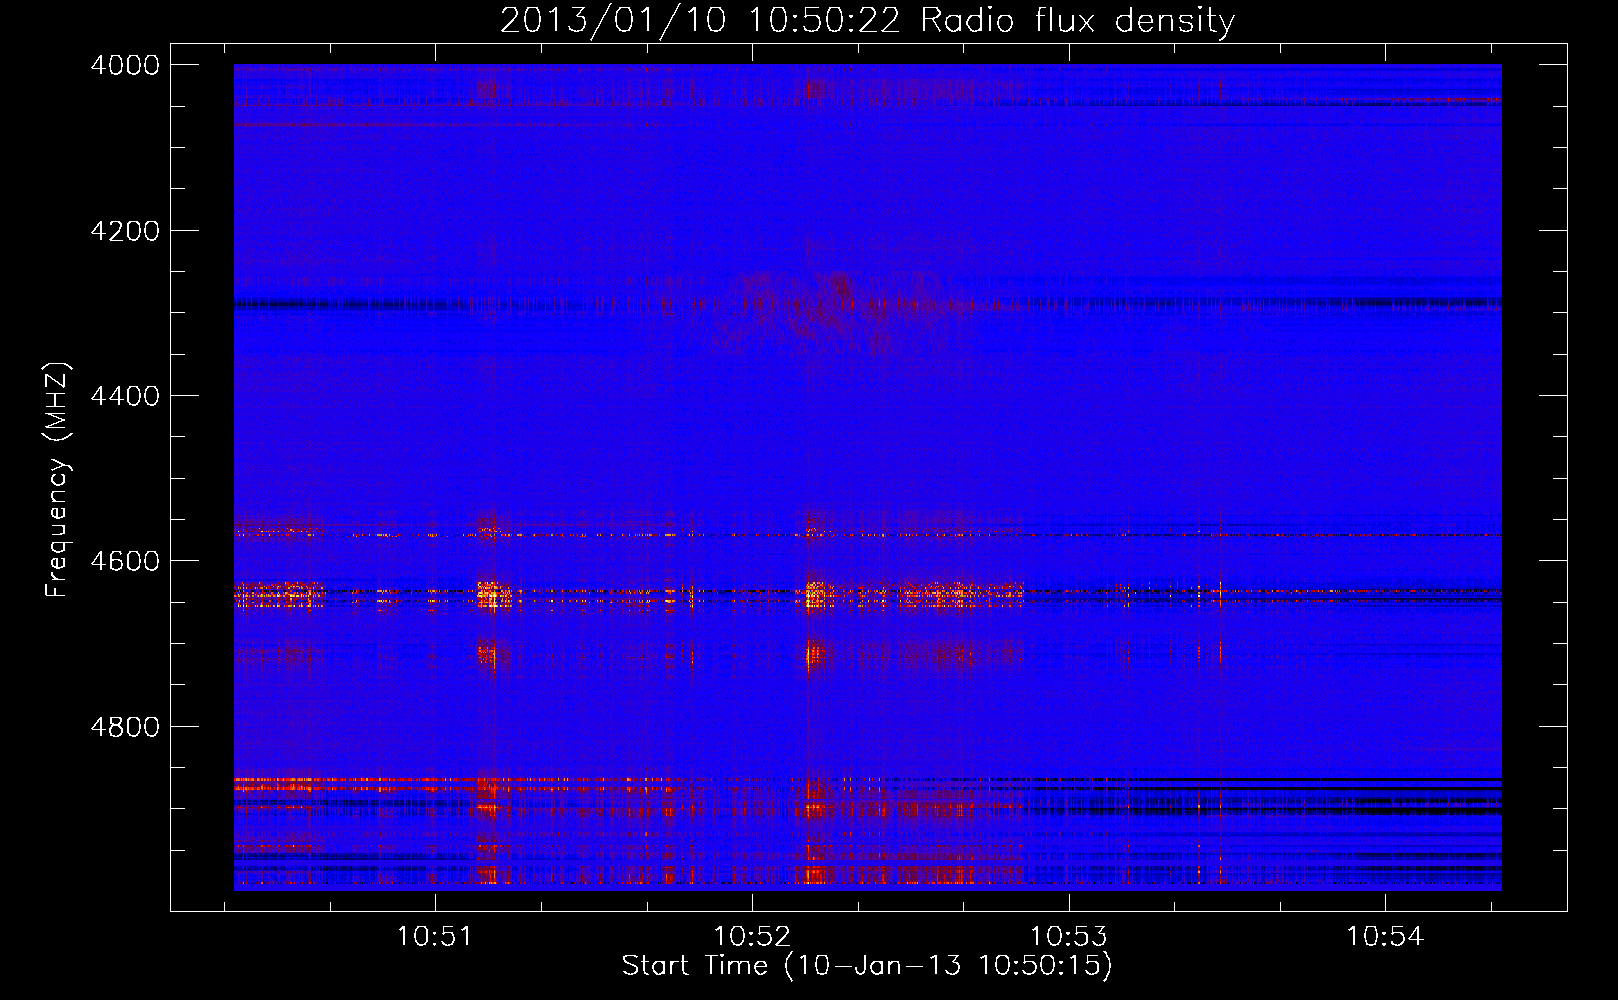The height and width of the screenshot is (1000, 1618).
Task: Click the "Start Time (10-Jan-13 10:50:15)" x-axis title
Action: point(867,966)
